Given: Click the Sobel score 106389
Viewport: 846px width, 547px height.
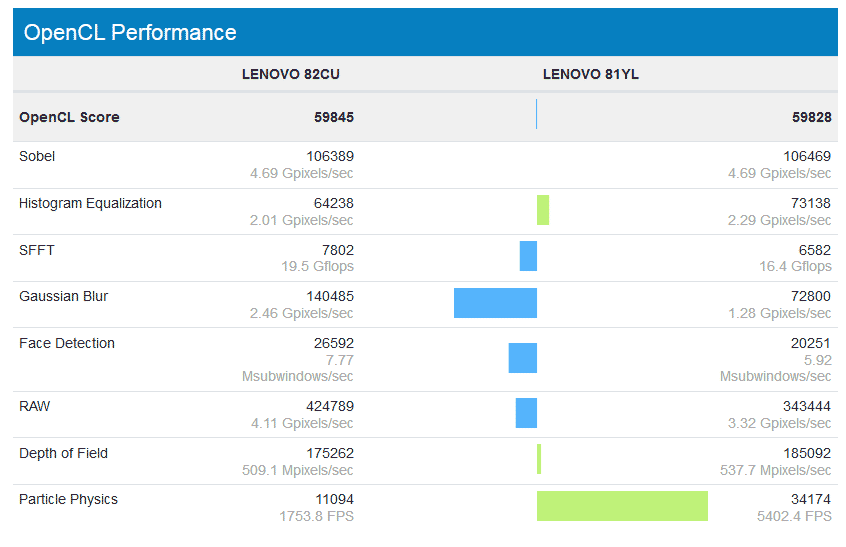Looking at the screenshot, I should click(x=330, y=156).
